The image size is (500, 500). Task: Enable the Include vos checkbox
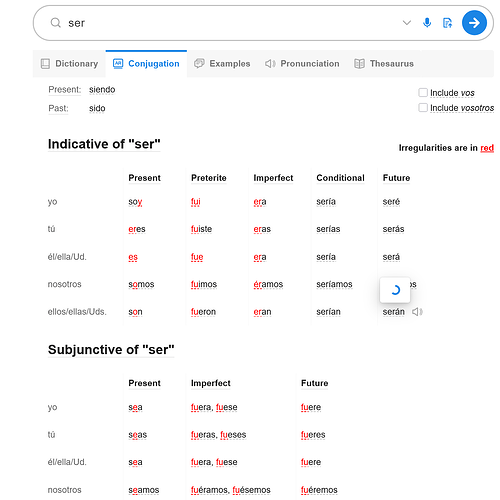click(x=423, y=92)
